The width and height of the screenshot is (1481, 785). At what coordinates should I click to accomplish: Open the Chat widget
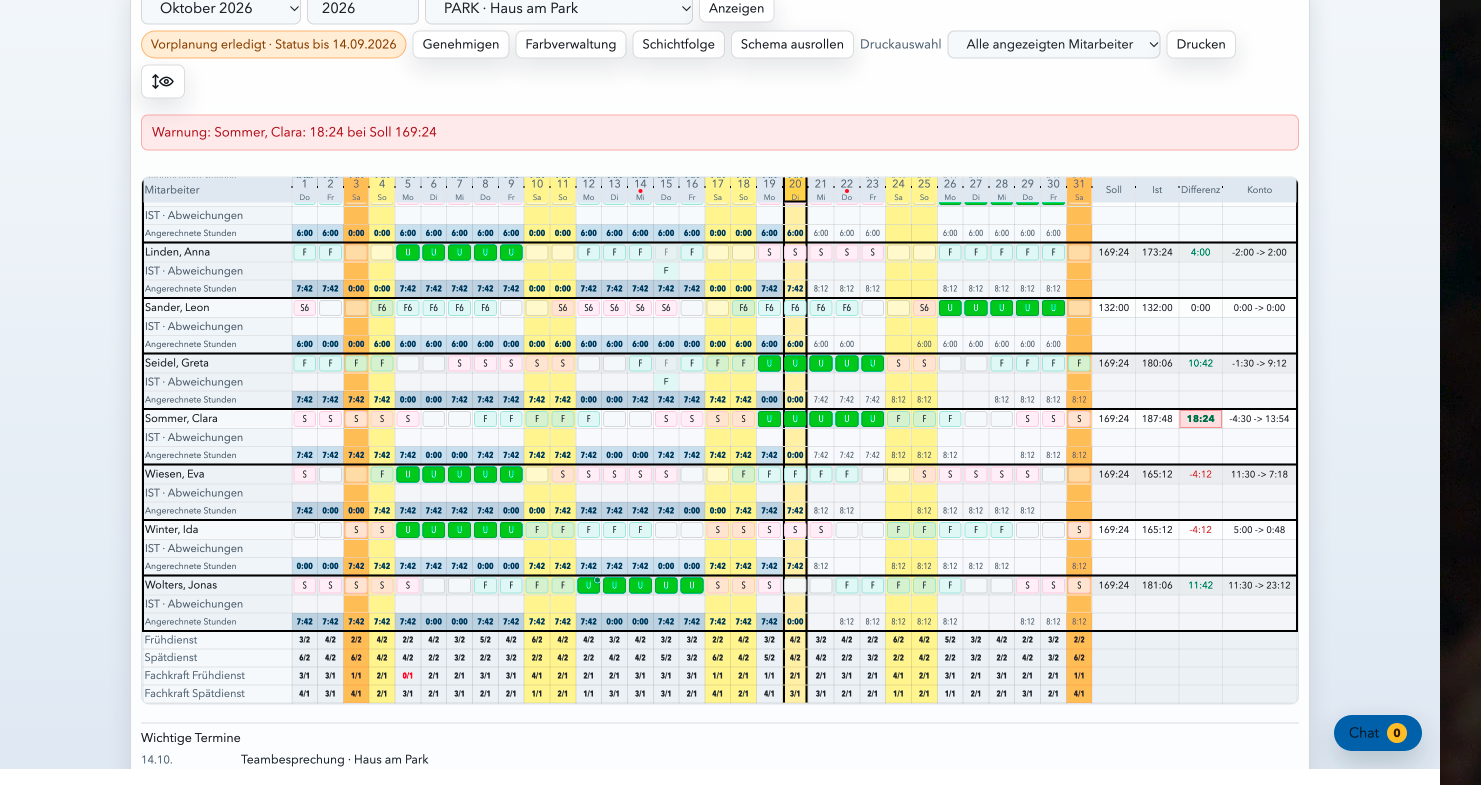(x=1377, y=733)
